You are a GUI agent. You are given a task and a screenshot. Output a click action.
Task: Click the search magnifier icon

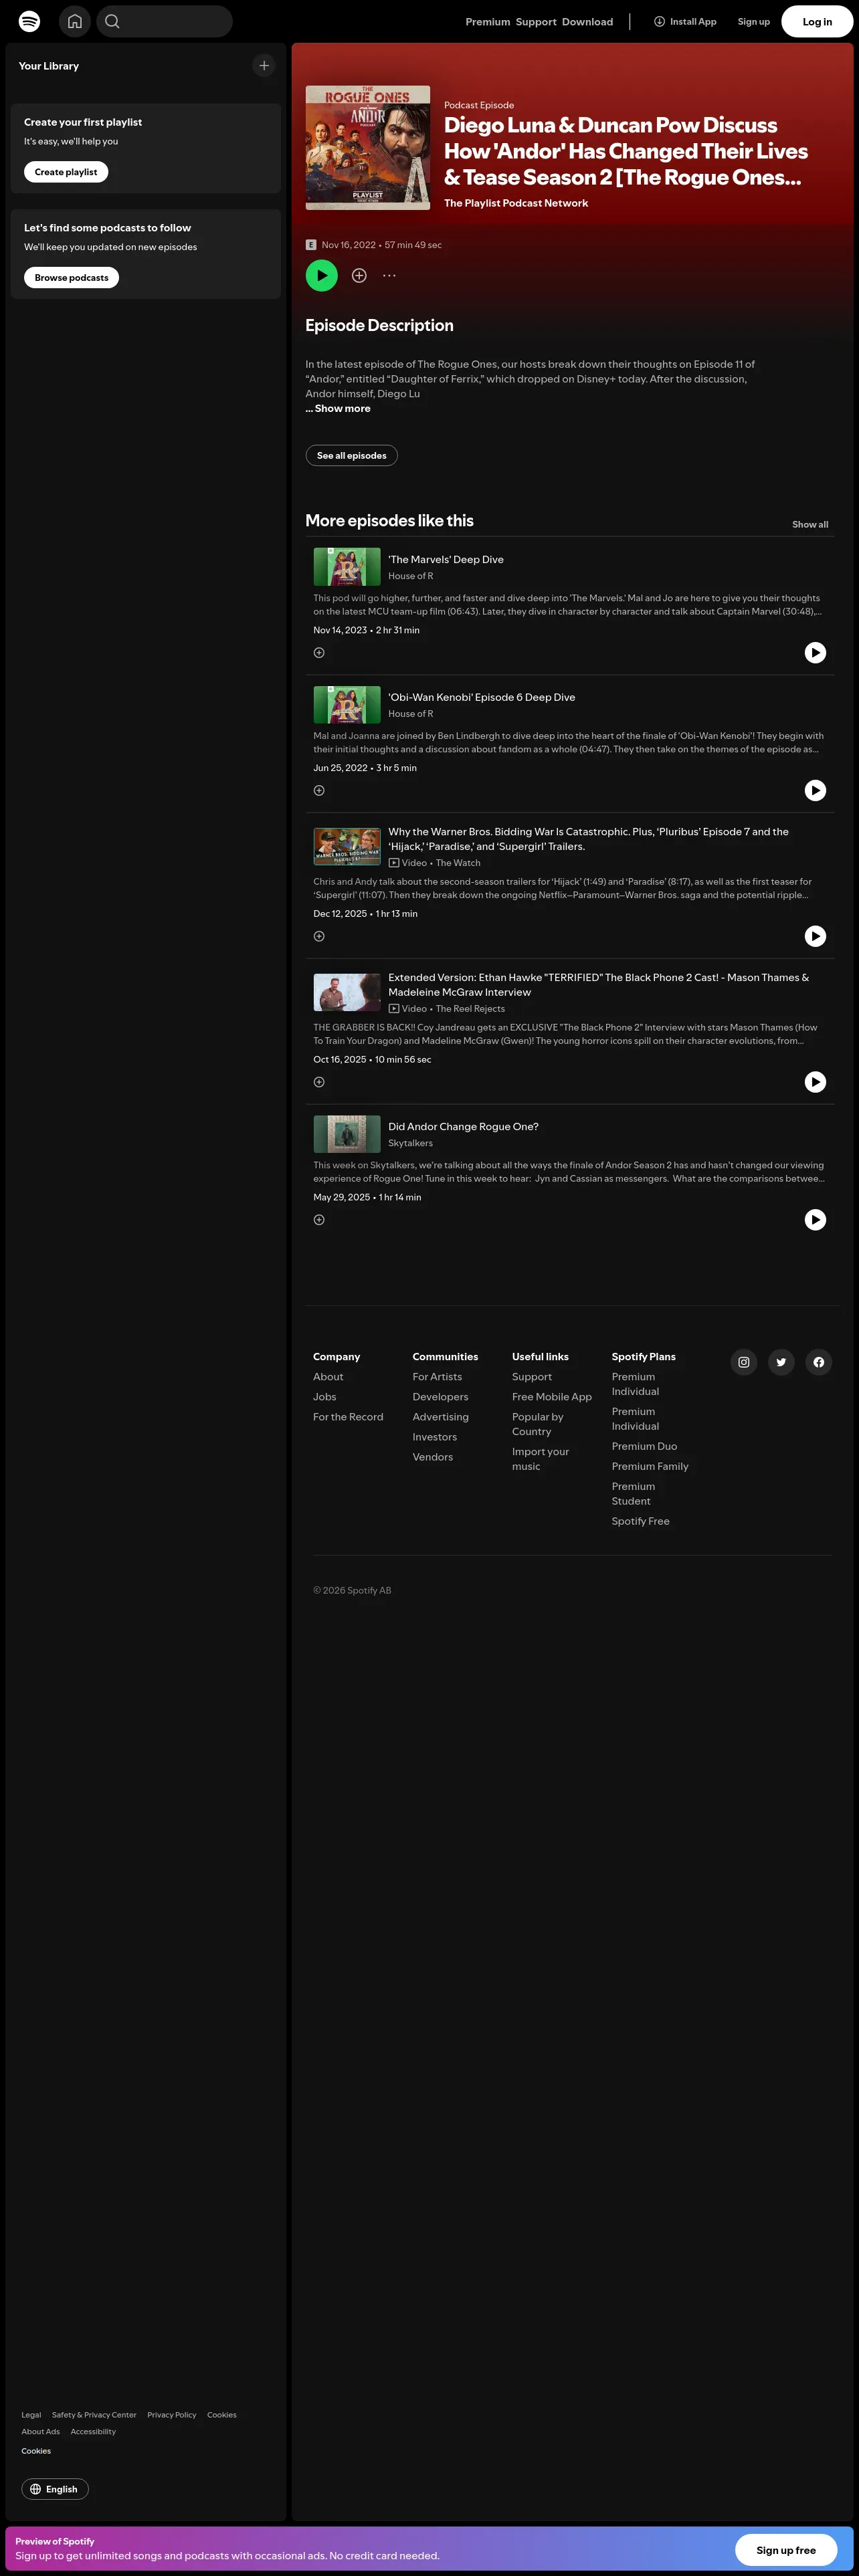112,21
